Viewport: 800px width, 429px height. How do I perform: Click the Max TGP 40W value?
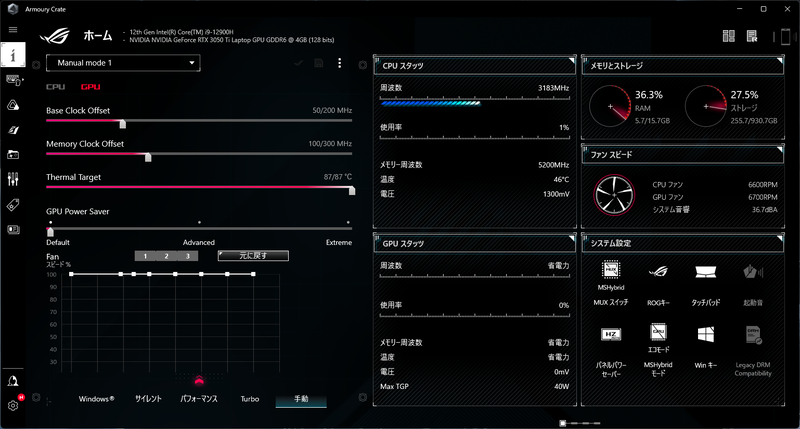pos(561,387)
